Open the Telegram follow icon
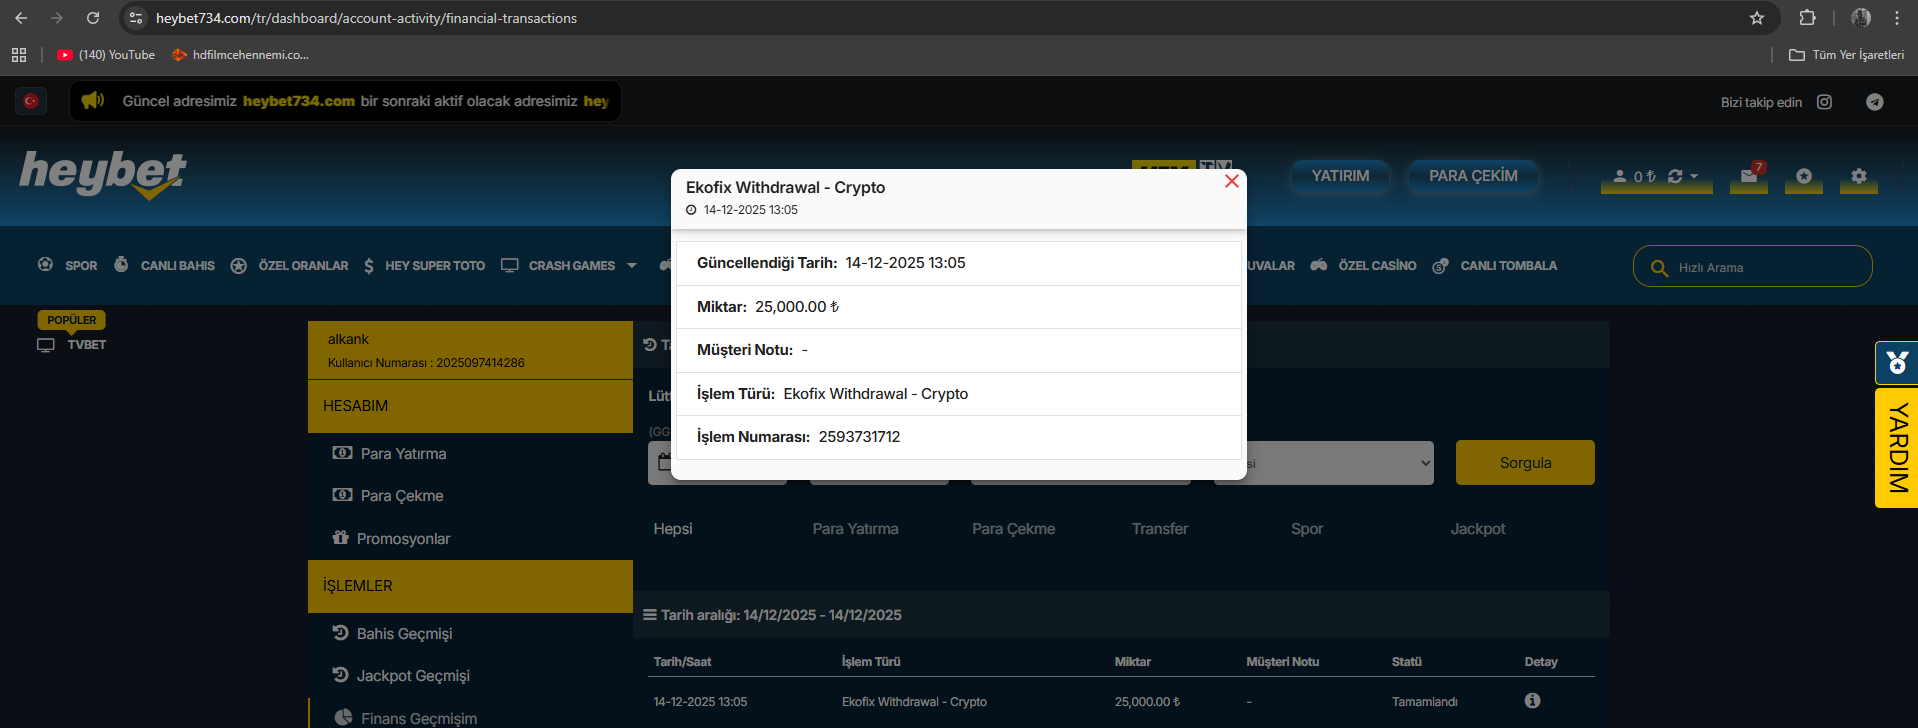The width and height of the screenshot is (1918, 728). point(1875,102)
